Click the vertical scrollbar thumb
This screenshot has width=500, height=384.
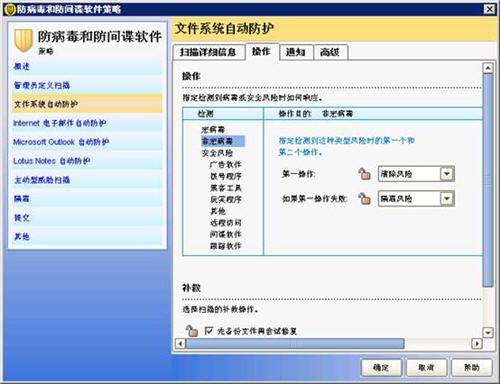[x=488, y=180]
